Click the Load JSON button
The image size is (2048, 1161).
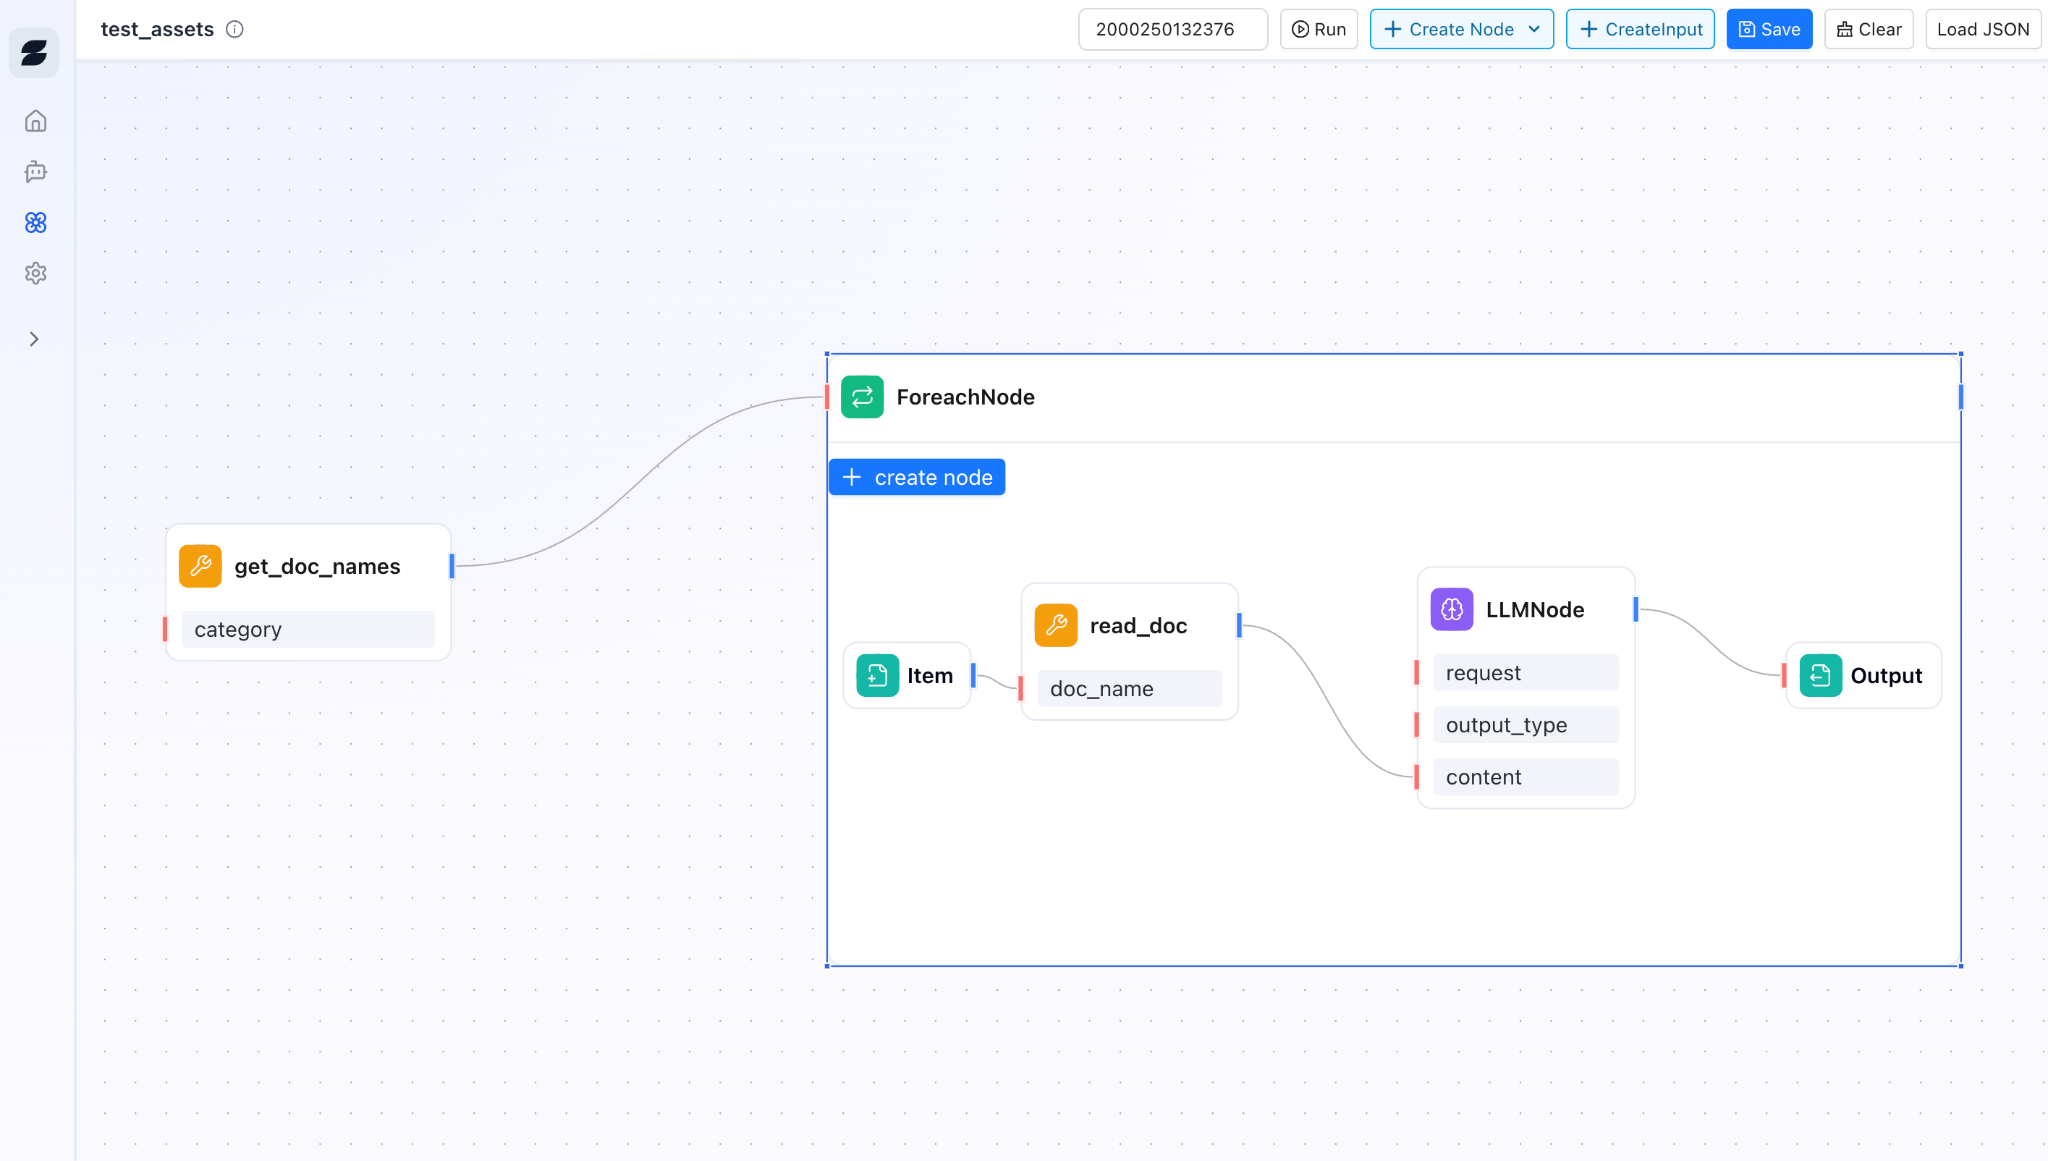pos(1982,29)
